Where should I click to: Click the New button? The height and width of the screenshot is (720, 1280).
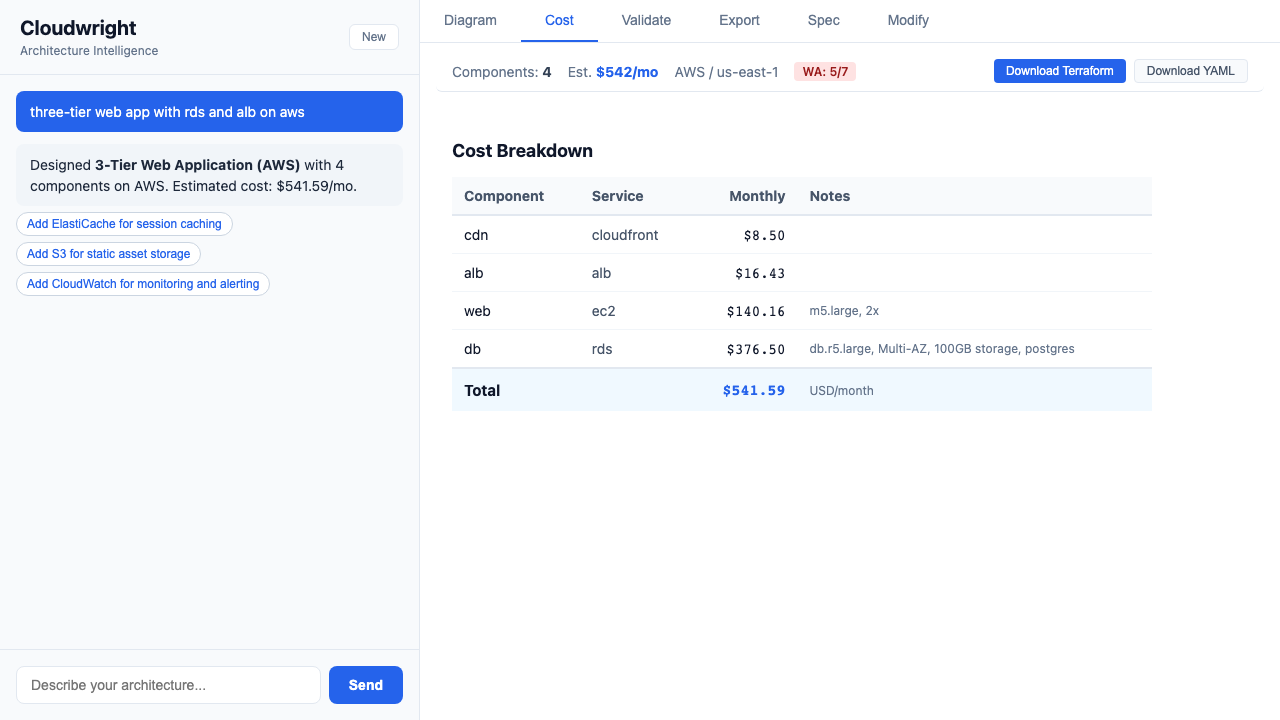[x=374, y=37]
